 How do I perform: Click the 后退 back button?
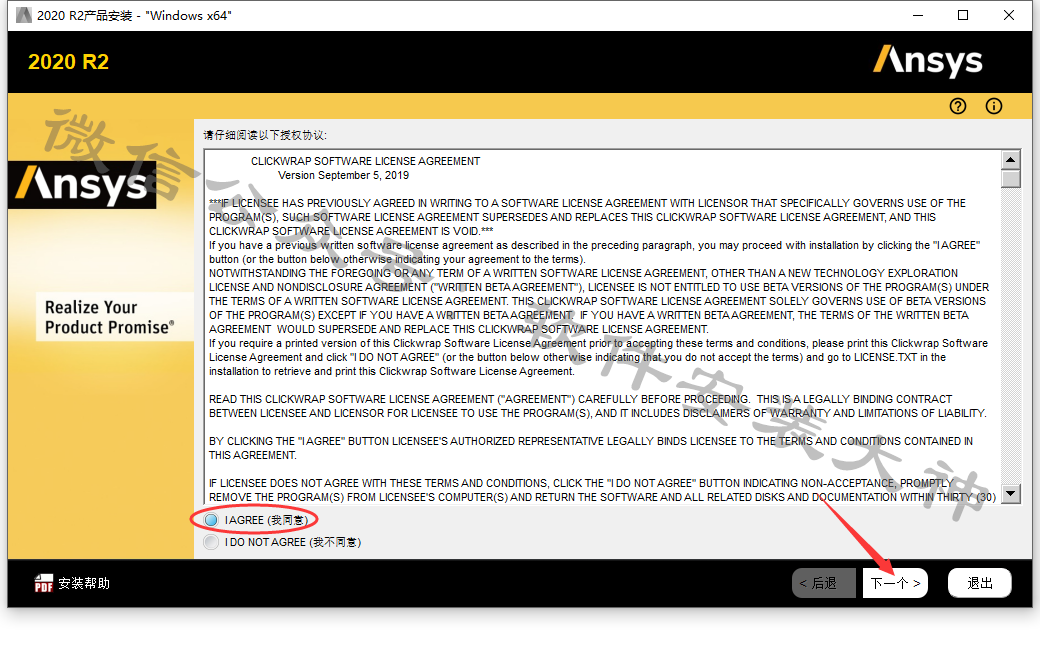coord(824,583)
